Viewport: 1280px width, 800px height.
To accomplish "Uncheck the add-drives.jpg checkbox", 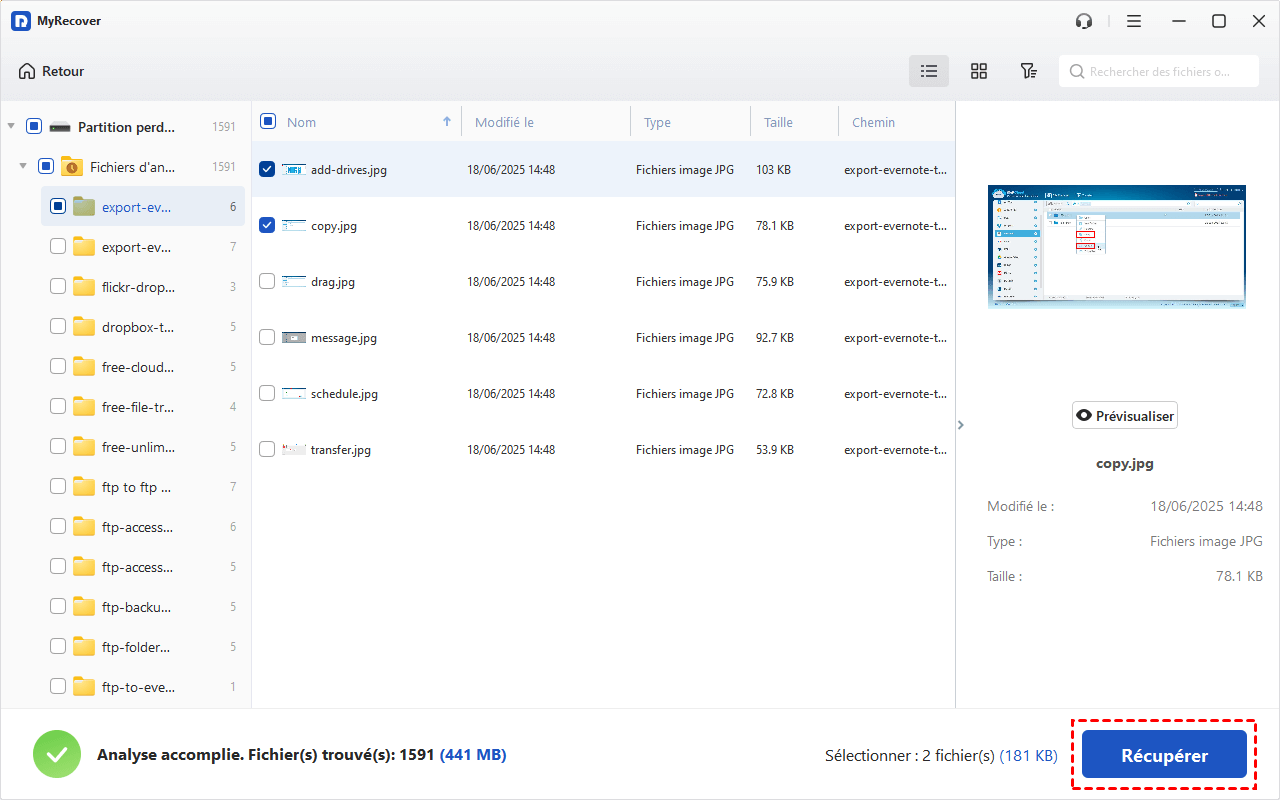I will (267, 169).
